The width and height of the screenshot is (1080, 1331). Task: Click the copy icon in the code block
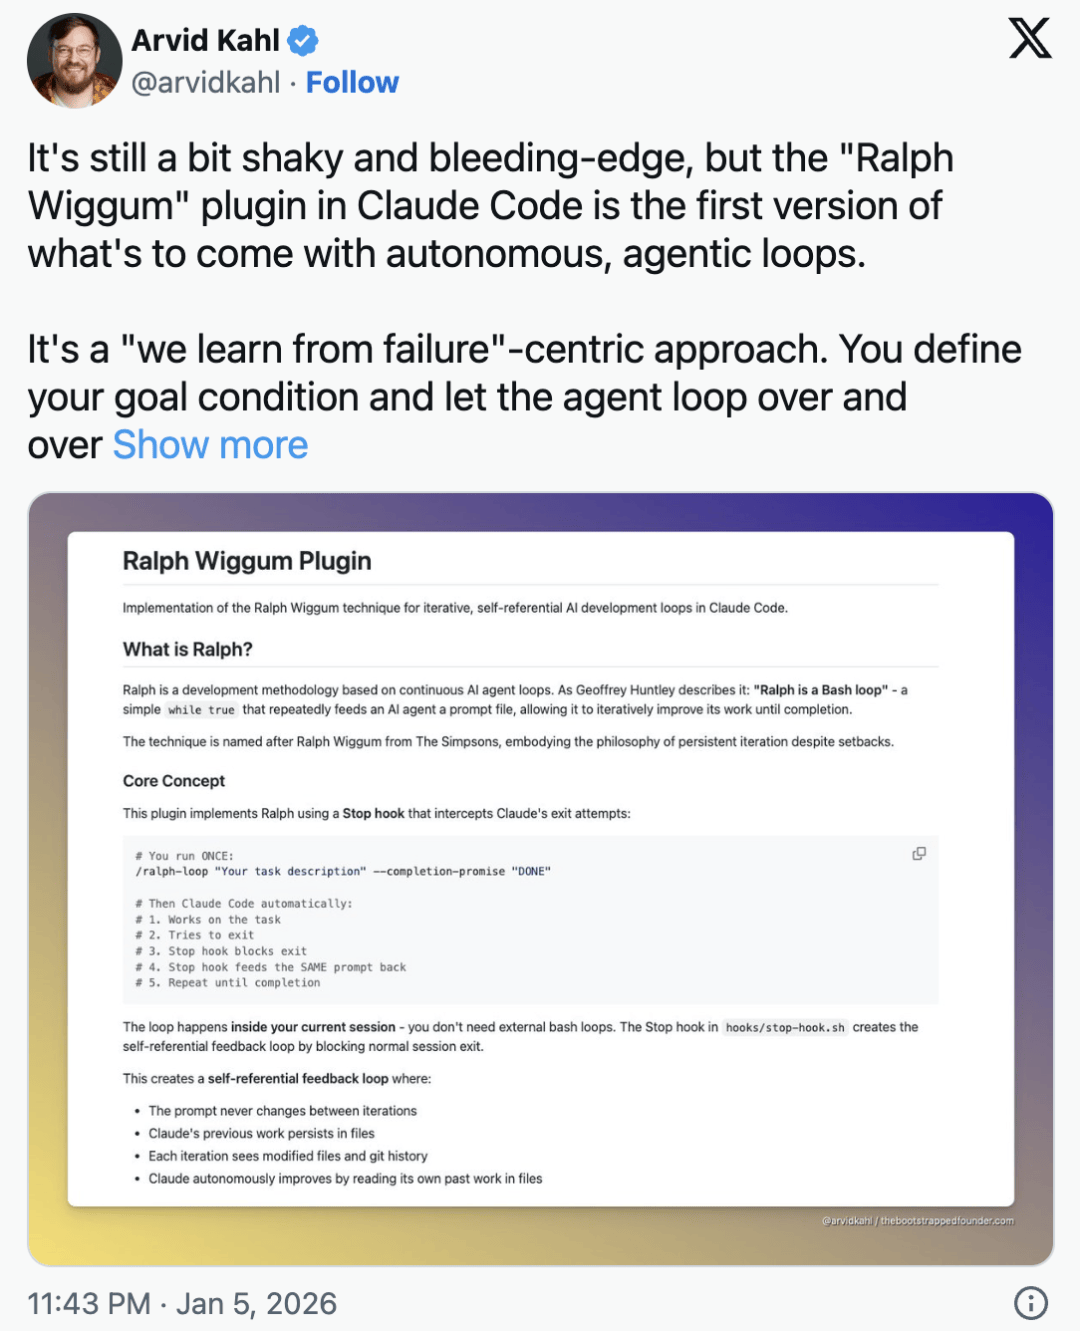tap(919, 854)
